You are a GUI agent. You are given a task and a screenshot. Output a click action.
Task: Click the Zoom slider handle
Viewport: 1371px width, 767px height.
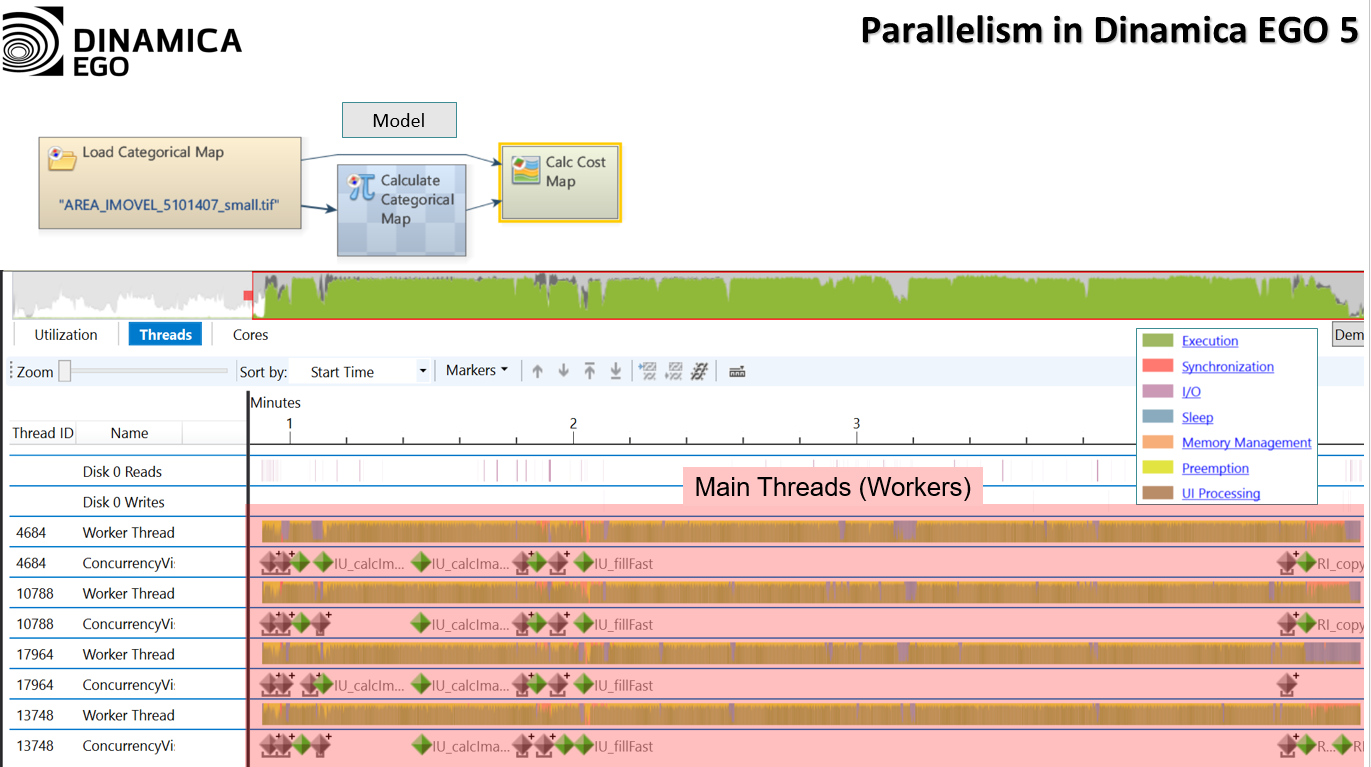click(65, 371)
